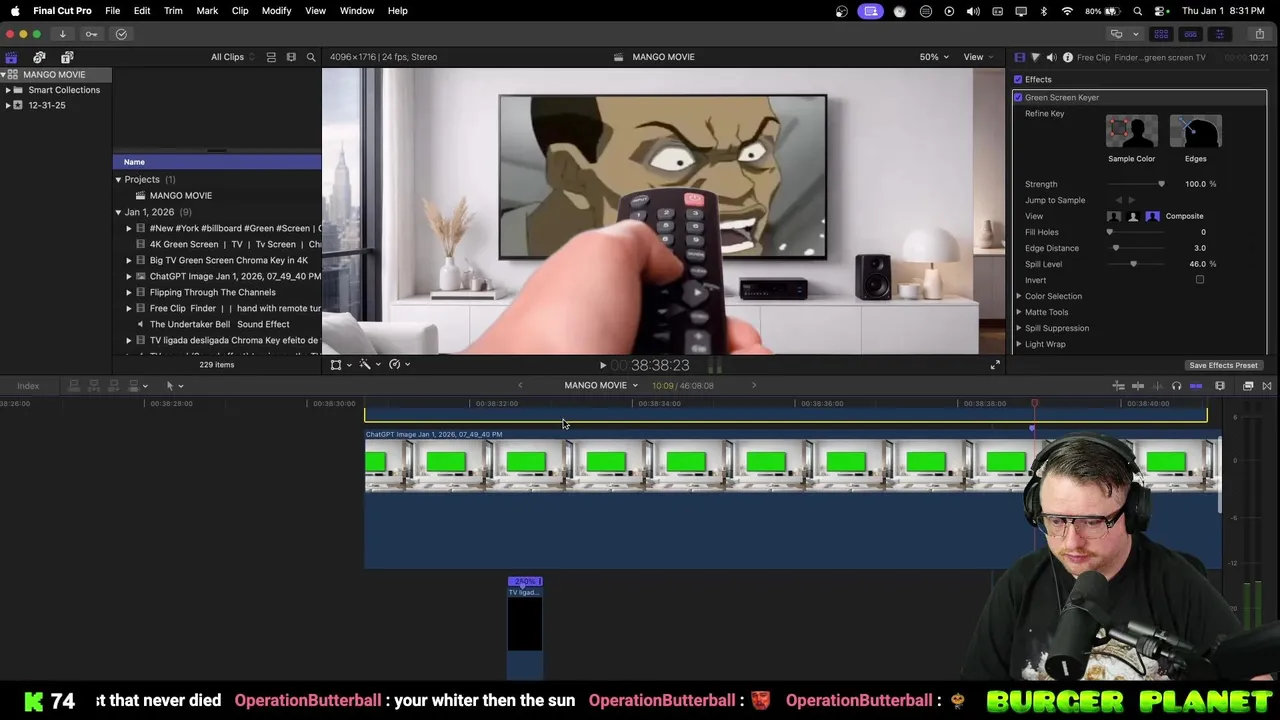Choose the Composite view mode icon
The height and width of the screenshot is (720, 1280).
click(1152, 216)
